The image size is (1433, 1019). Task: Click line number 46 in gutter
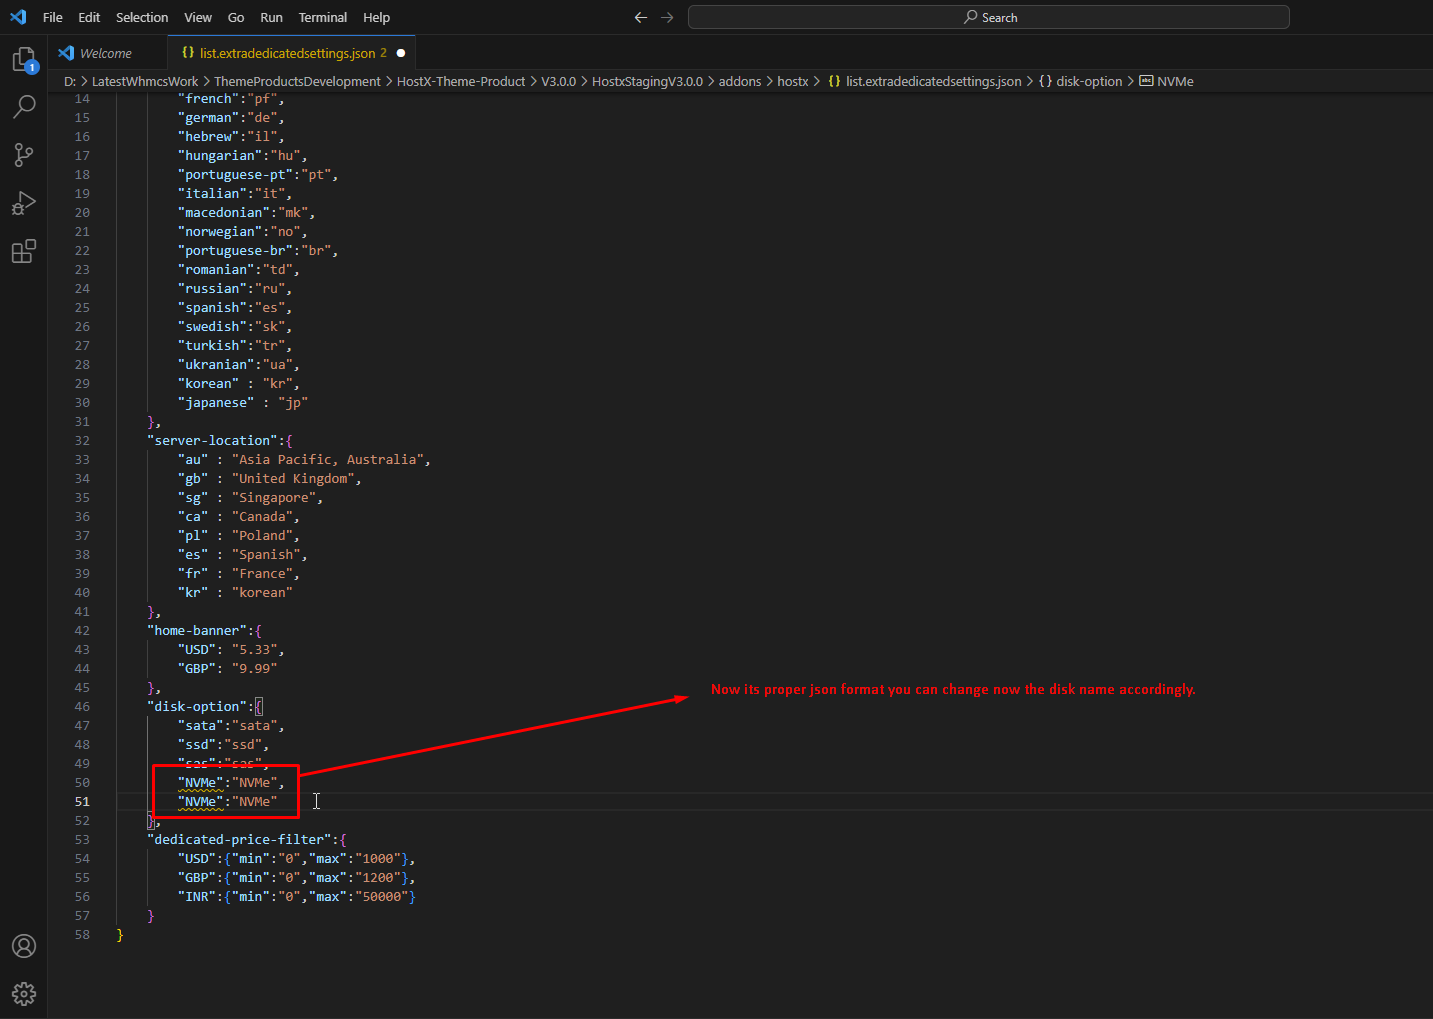point(82,706)
